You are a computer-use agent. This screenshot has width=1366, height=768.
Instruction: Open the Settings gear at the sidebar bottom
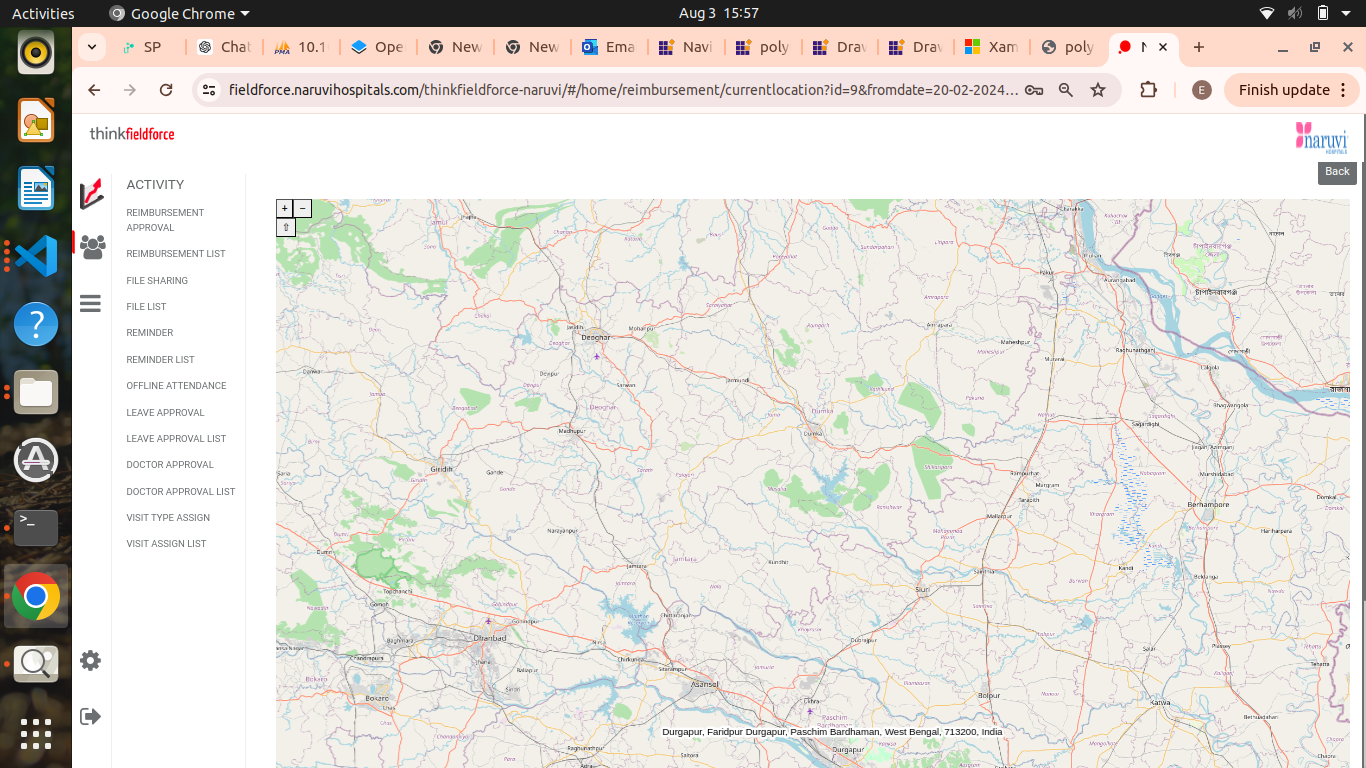click(x=90, y=660)
